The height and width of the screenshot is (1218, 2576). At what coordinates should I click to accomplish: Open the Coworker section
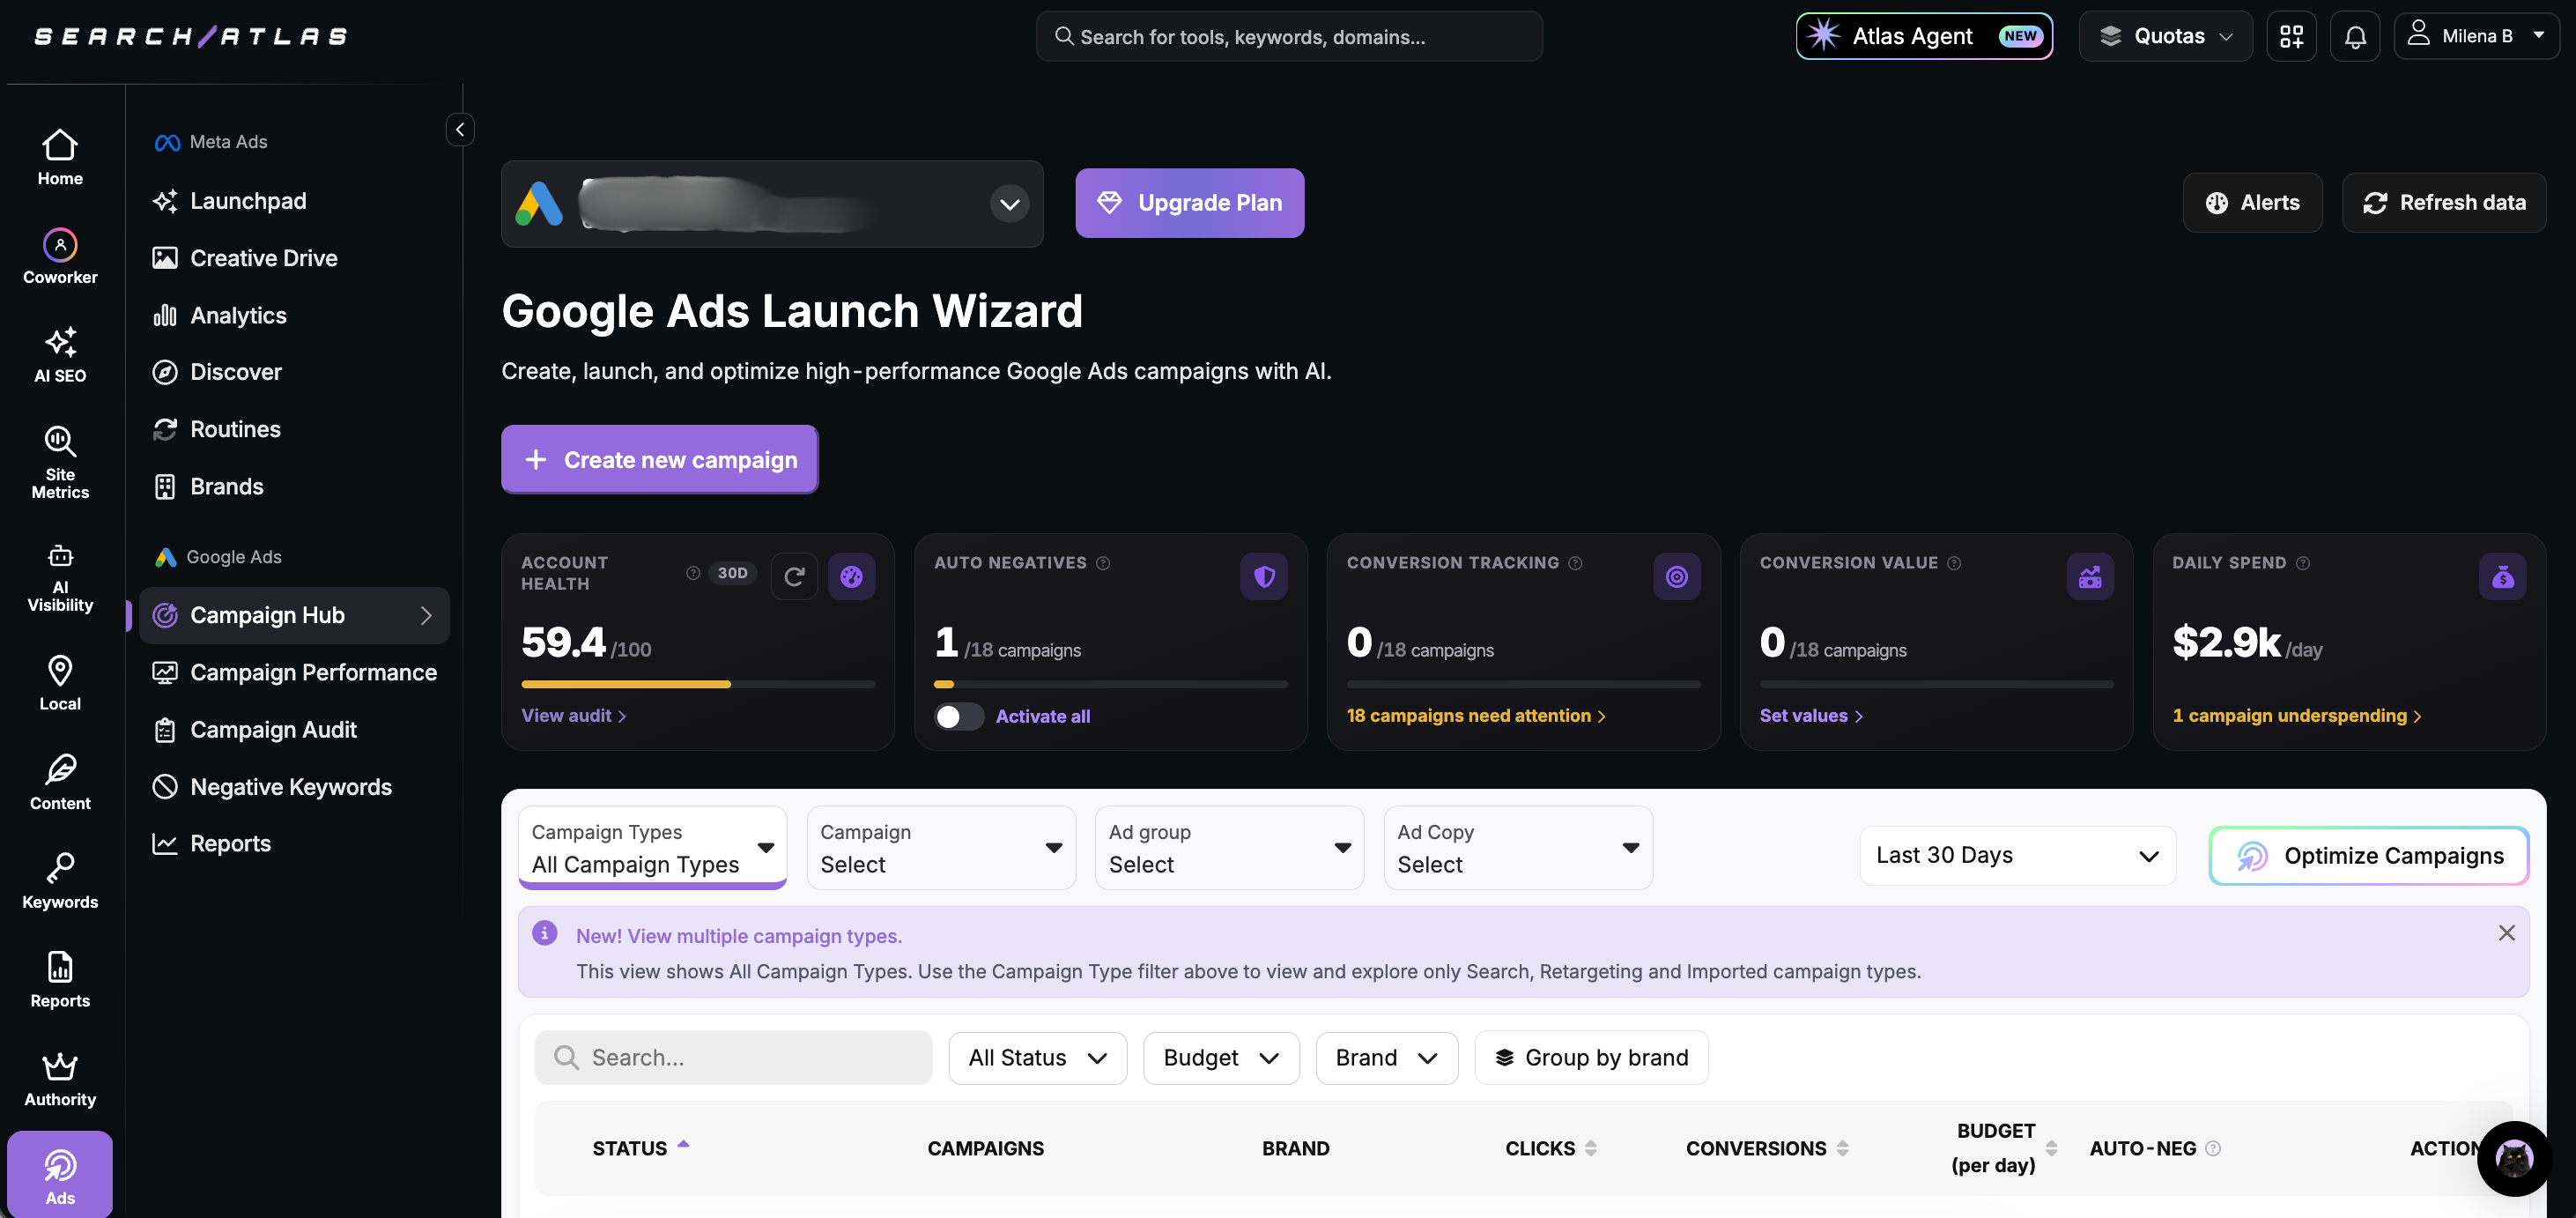click(60, 257)
